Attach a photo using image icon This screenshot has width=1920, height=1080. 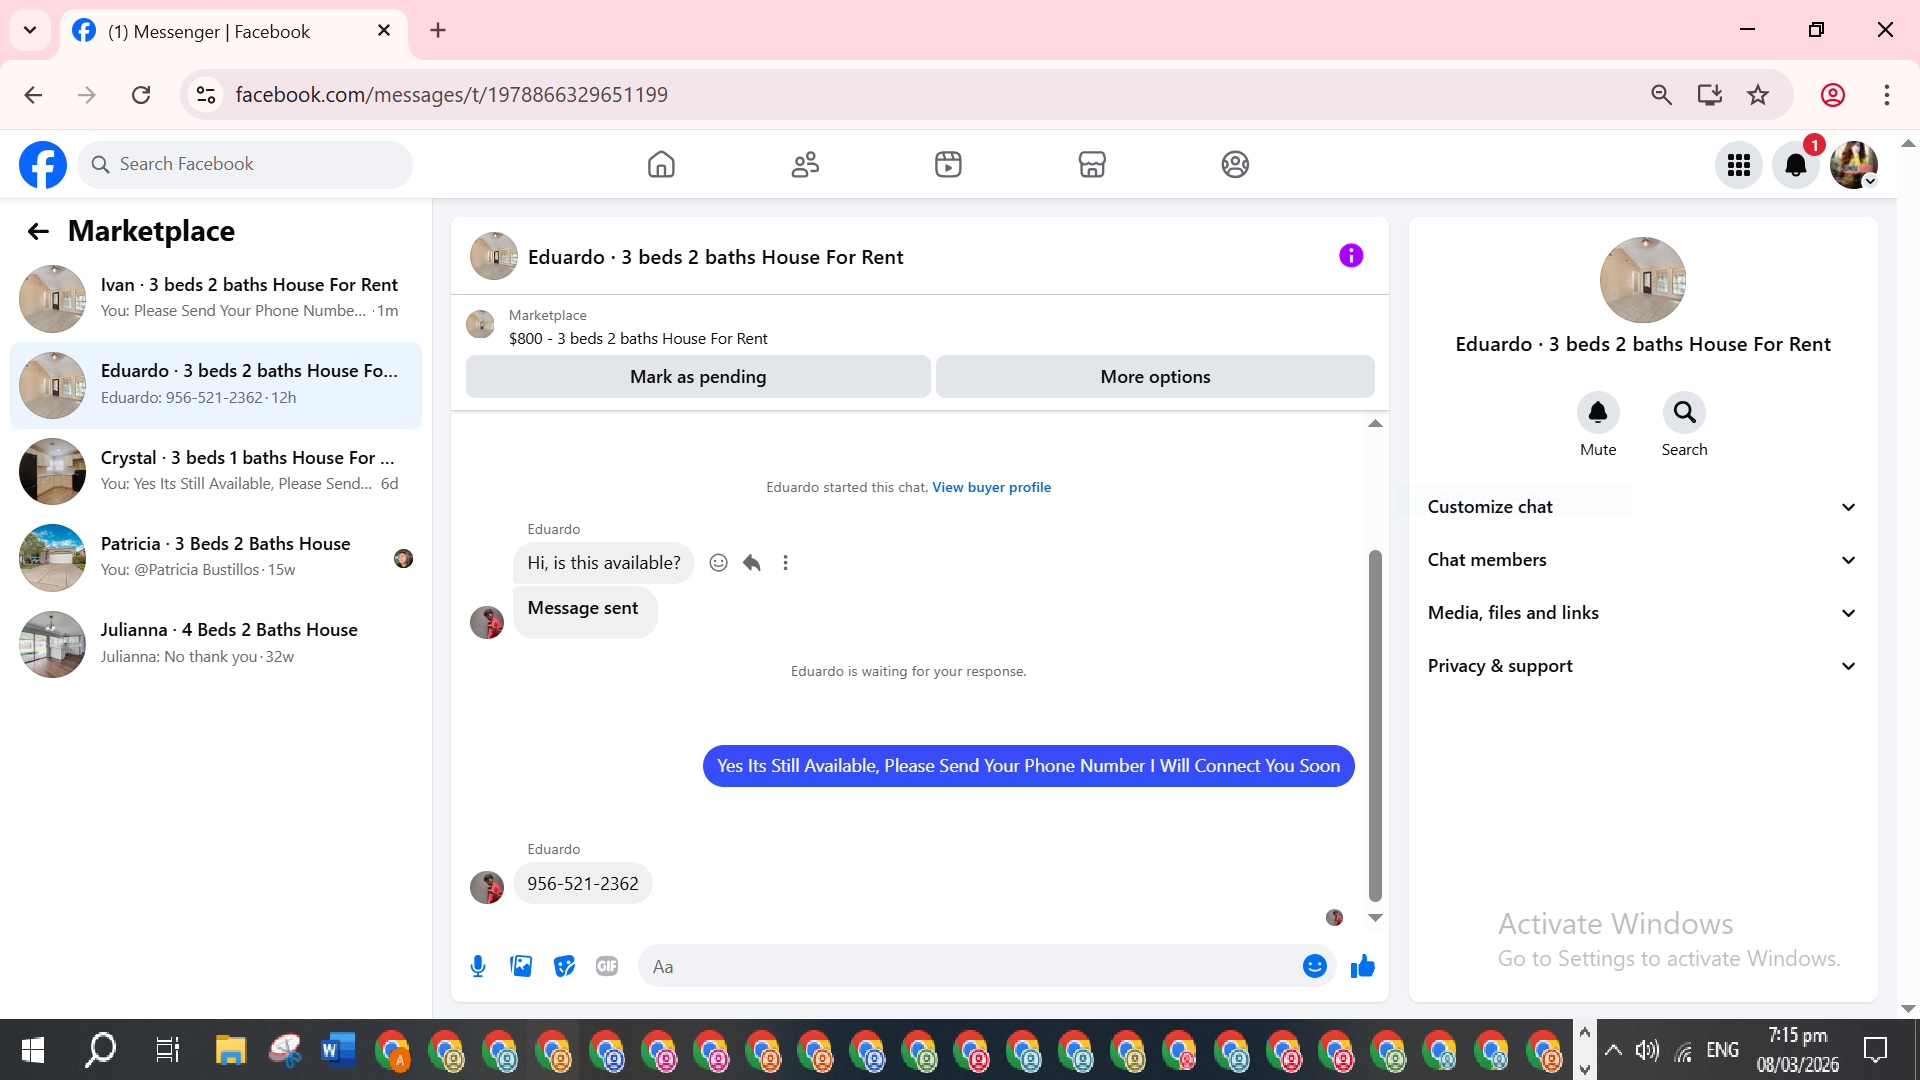[x=521, y=966]
